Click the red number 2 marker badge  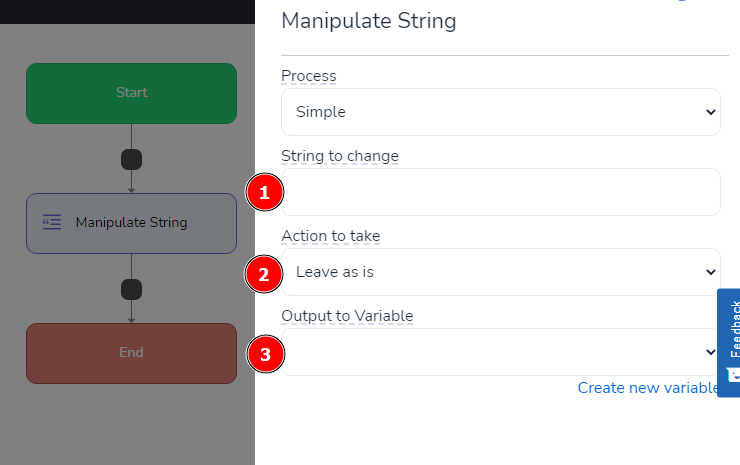[x=264, y=274]
